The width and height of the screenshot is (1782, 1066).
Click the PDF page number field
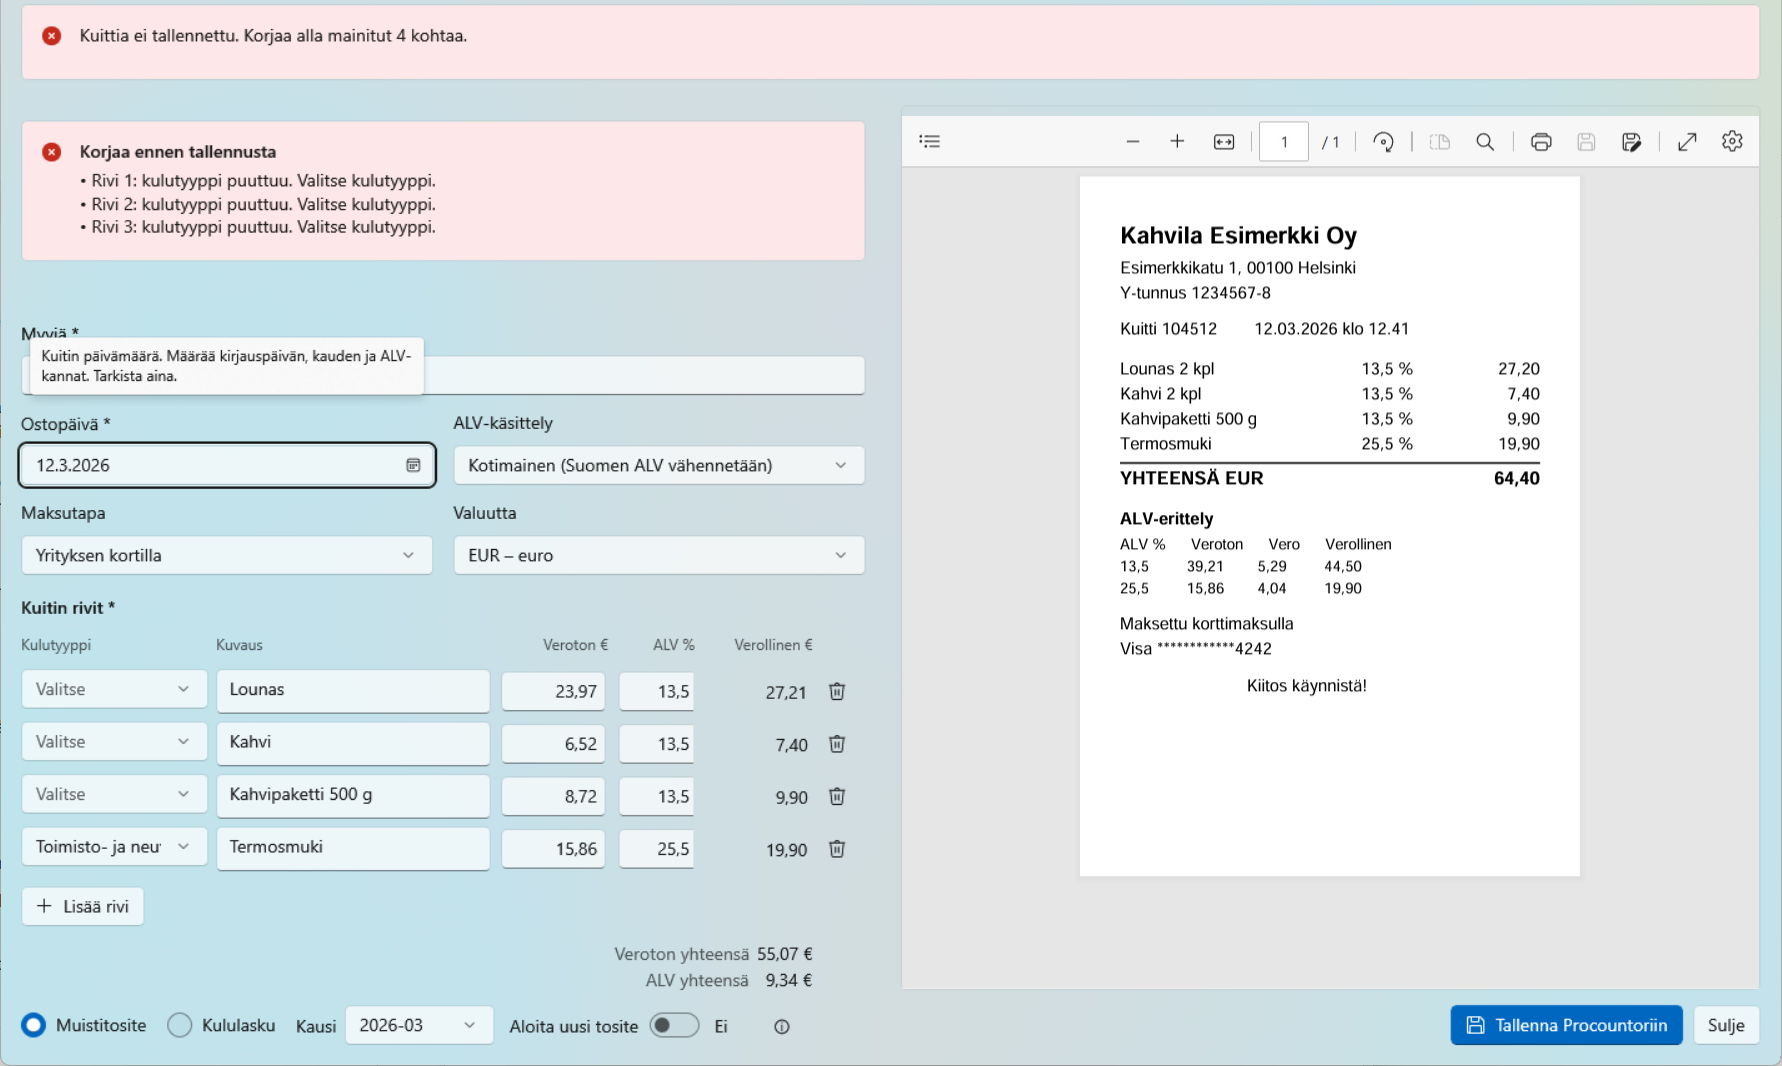(1283, 142)
